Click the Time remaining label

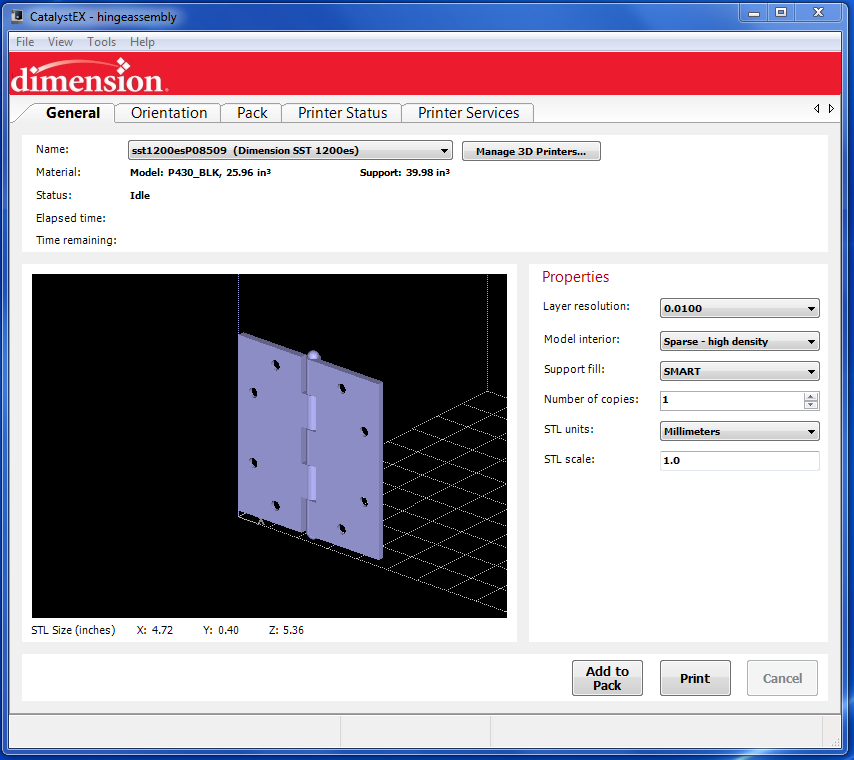point(76,240)
